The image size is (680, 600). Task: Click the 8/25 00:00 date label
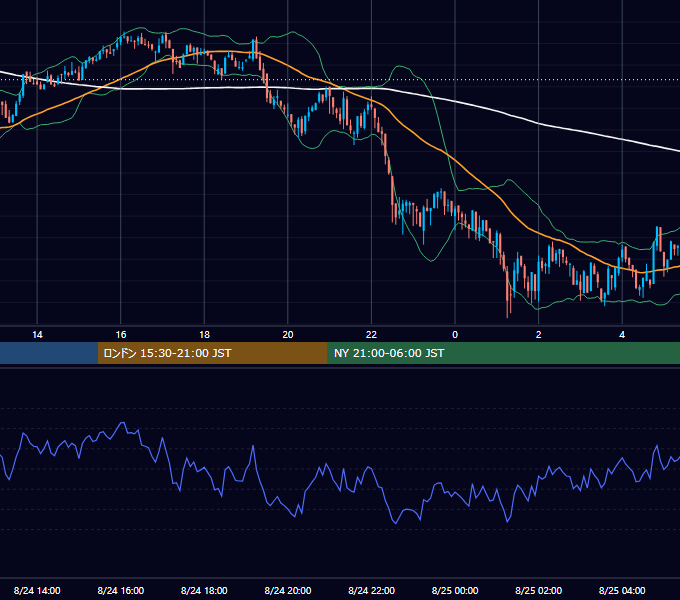455,590
